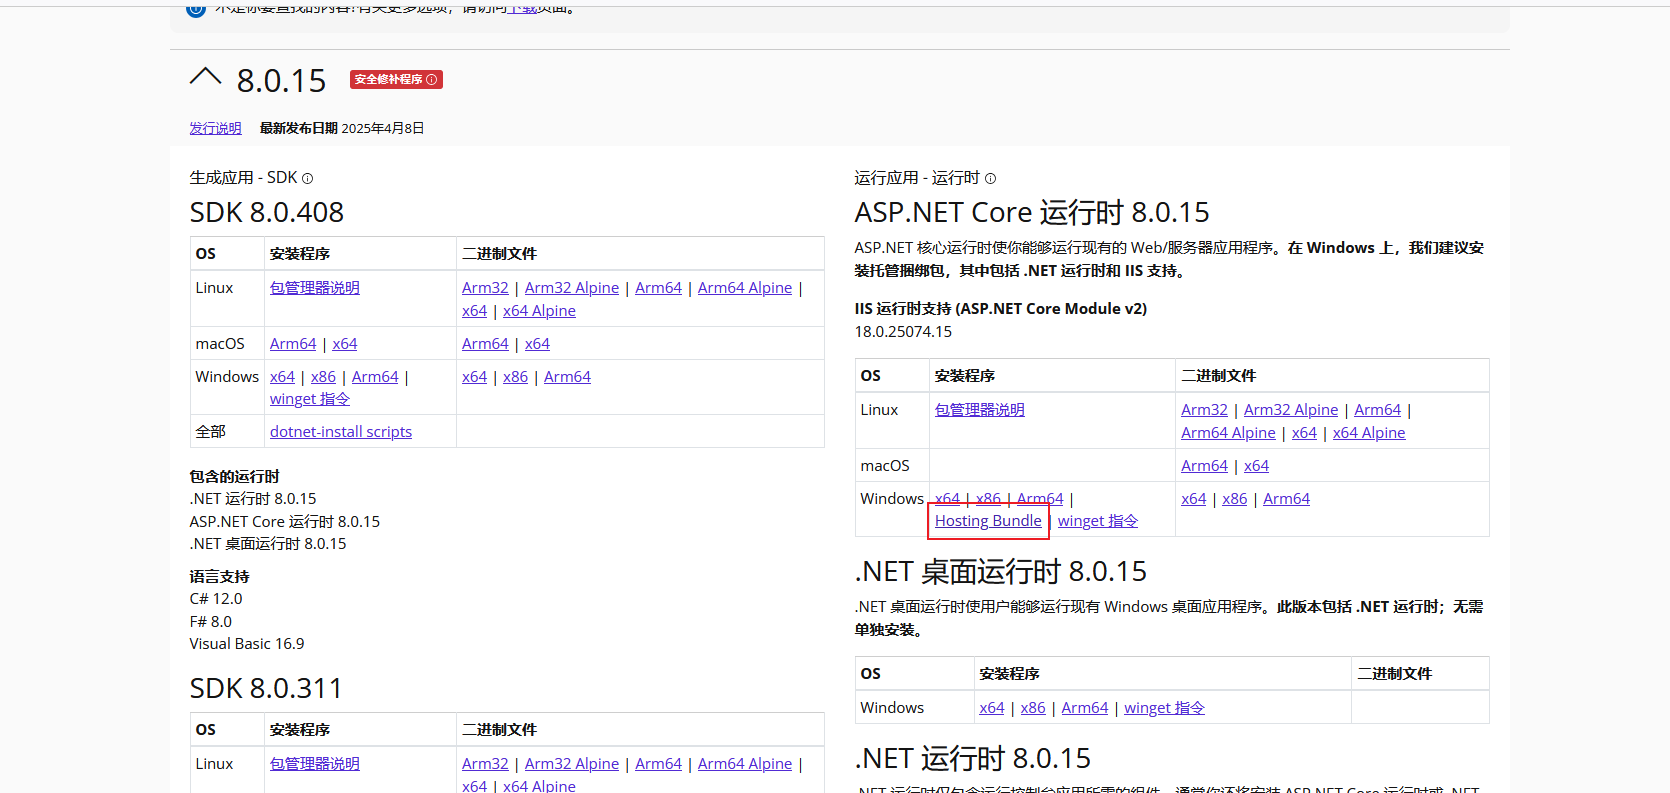1670x793 pixels.
Task: Select the '.NET 运行时 8.0.15' heading
Action: coord(973,758)
